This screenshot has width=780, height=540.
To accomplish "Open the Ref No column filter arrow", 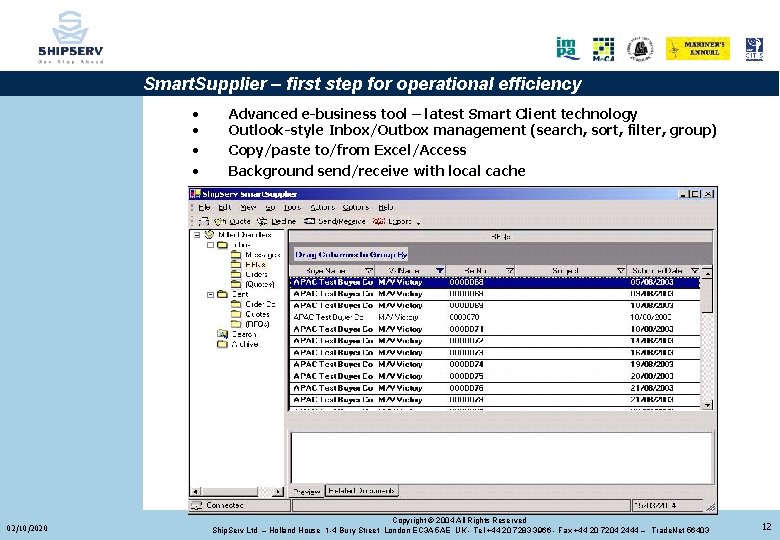I will (510, 270).
